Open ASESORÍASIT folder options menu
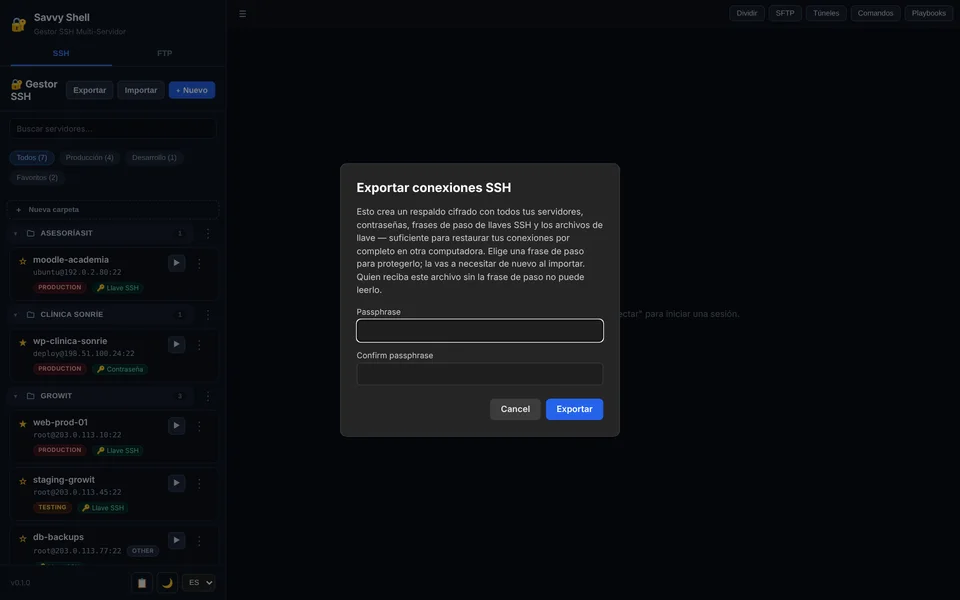 (208, 233)
